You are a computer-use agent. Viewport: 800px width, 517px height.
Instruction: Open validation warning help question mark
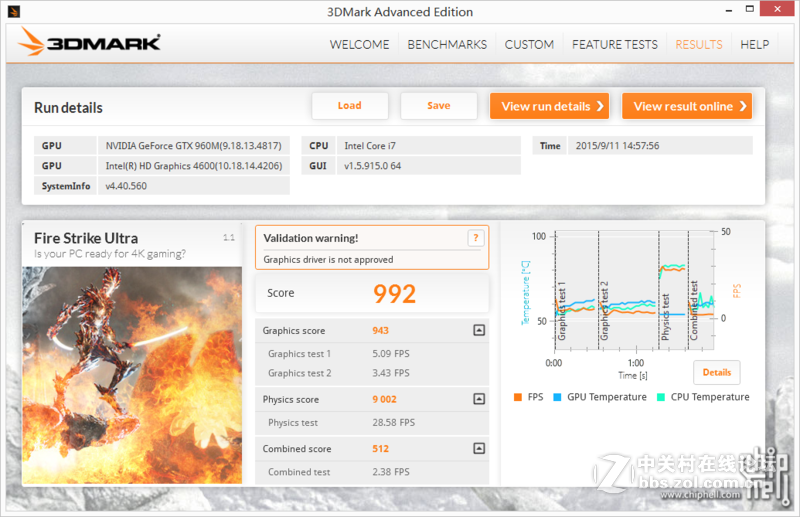pyautogui.click(x=476, y=238)
